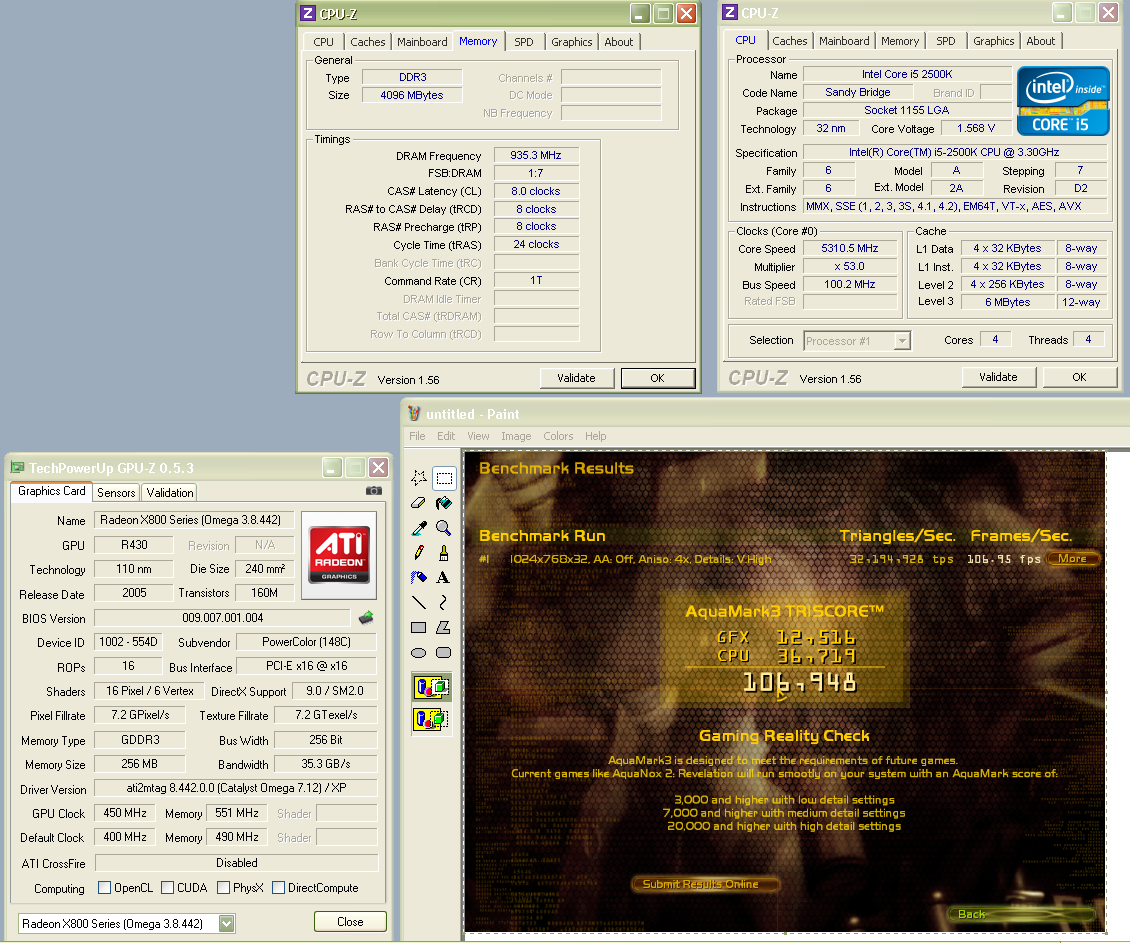Screen dimensions: 1130x943
Task: Open the Graphics tab in the right CPU-Z window
Action: pyautogui.click(x=994, y=41)
